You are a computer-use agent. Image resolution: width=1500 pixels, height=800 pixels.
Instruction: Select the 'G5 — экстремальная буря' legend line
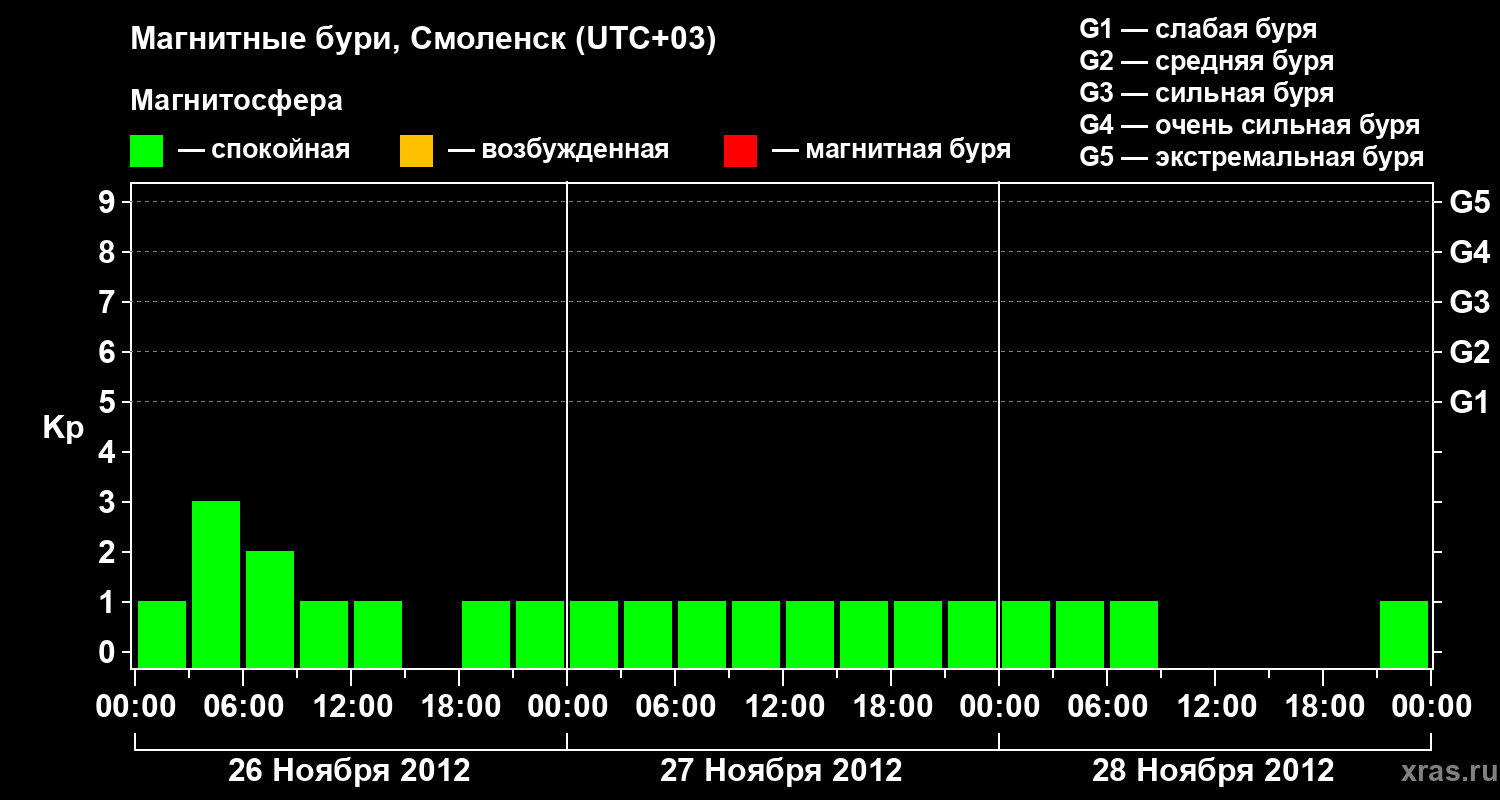pos(1252,157)
